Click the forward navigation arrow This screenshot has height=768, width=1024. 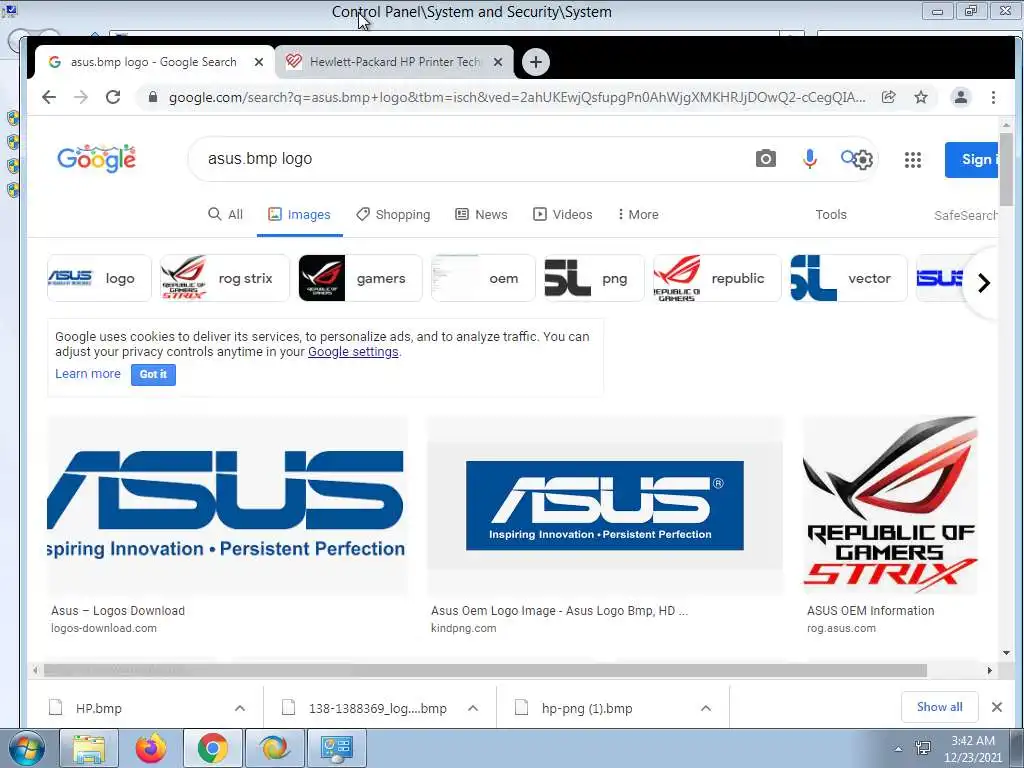point(81,97)
